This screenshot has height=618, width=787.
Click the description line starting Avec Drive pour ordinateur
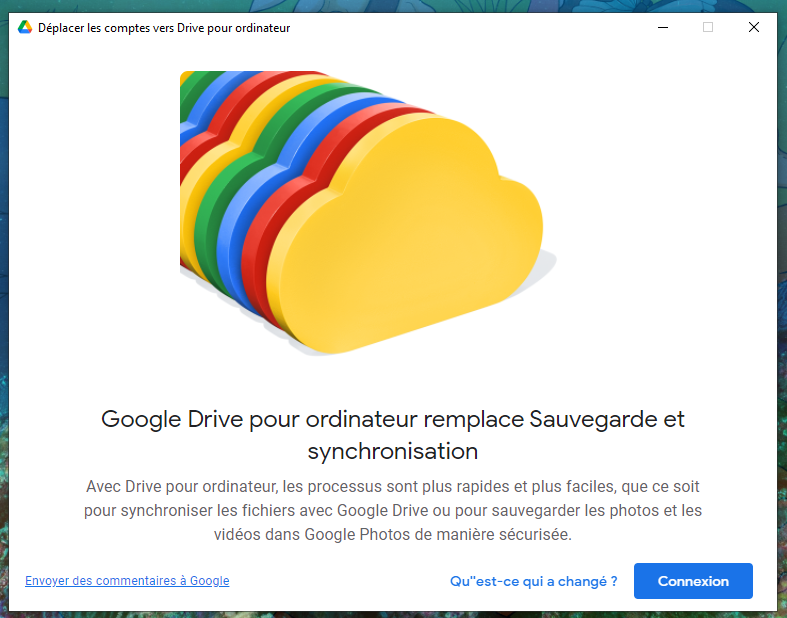point(393,486)
